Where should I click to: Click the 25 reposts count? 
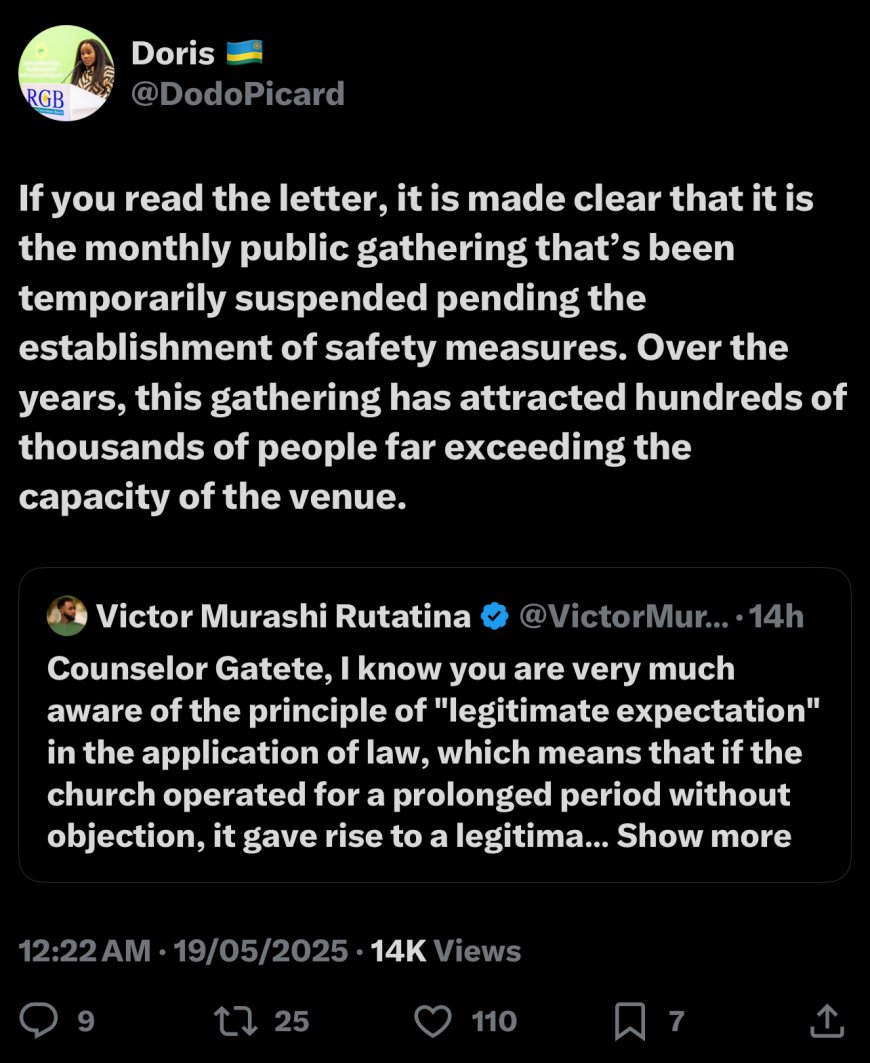click(292, 1021)
